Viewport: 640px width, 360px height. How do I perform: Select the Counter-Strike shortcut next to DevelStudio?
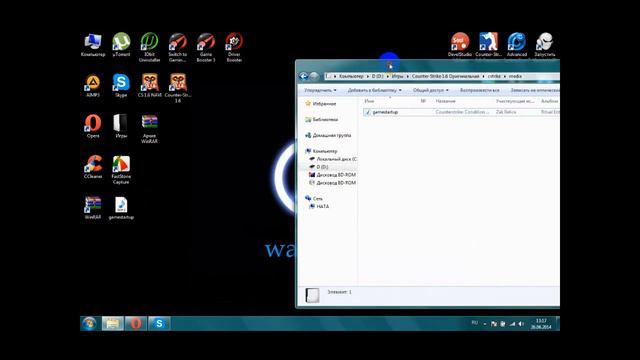488,45
